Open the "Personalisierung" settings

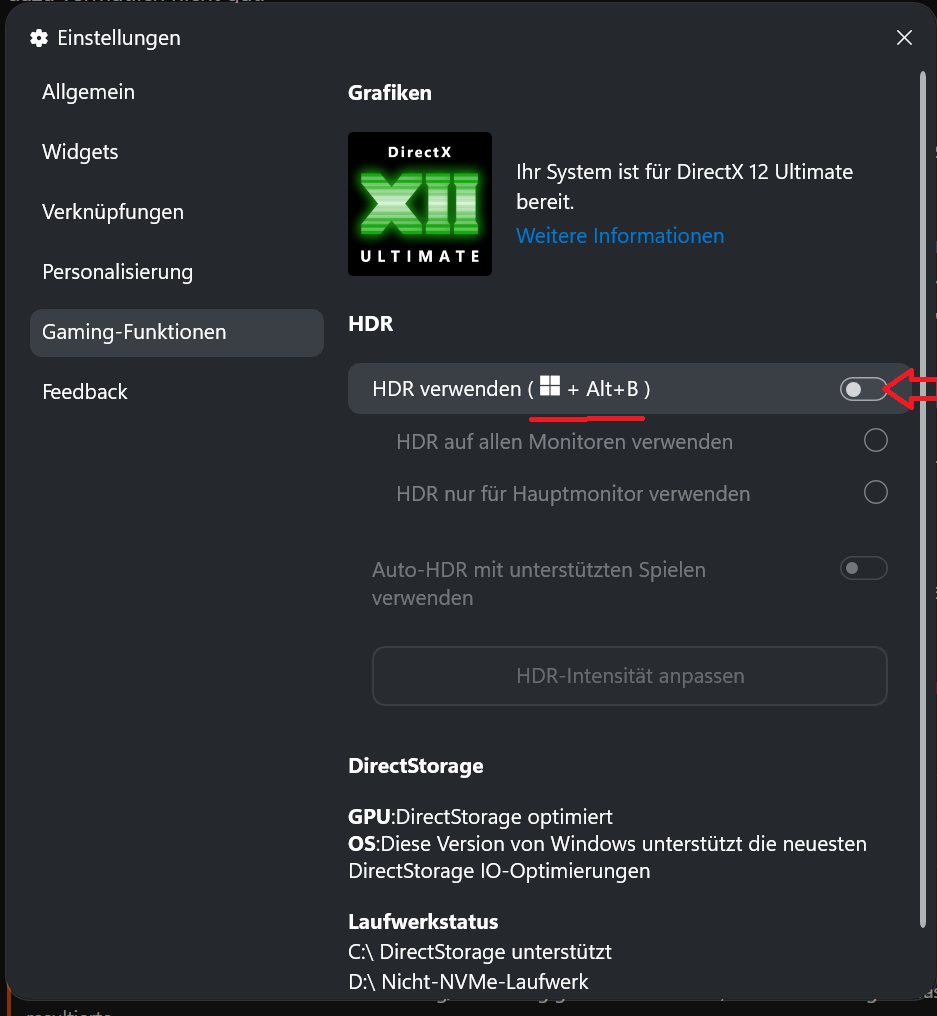(x=117, y=272)
